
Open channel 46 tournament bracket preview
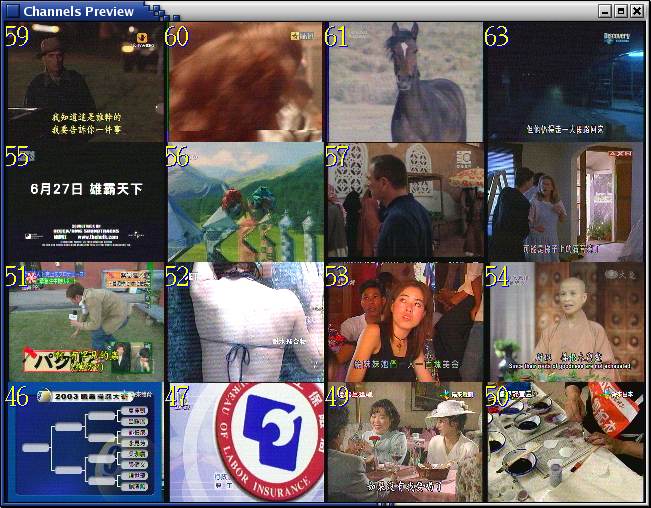84,442
